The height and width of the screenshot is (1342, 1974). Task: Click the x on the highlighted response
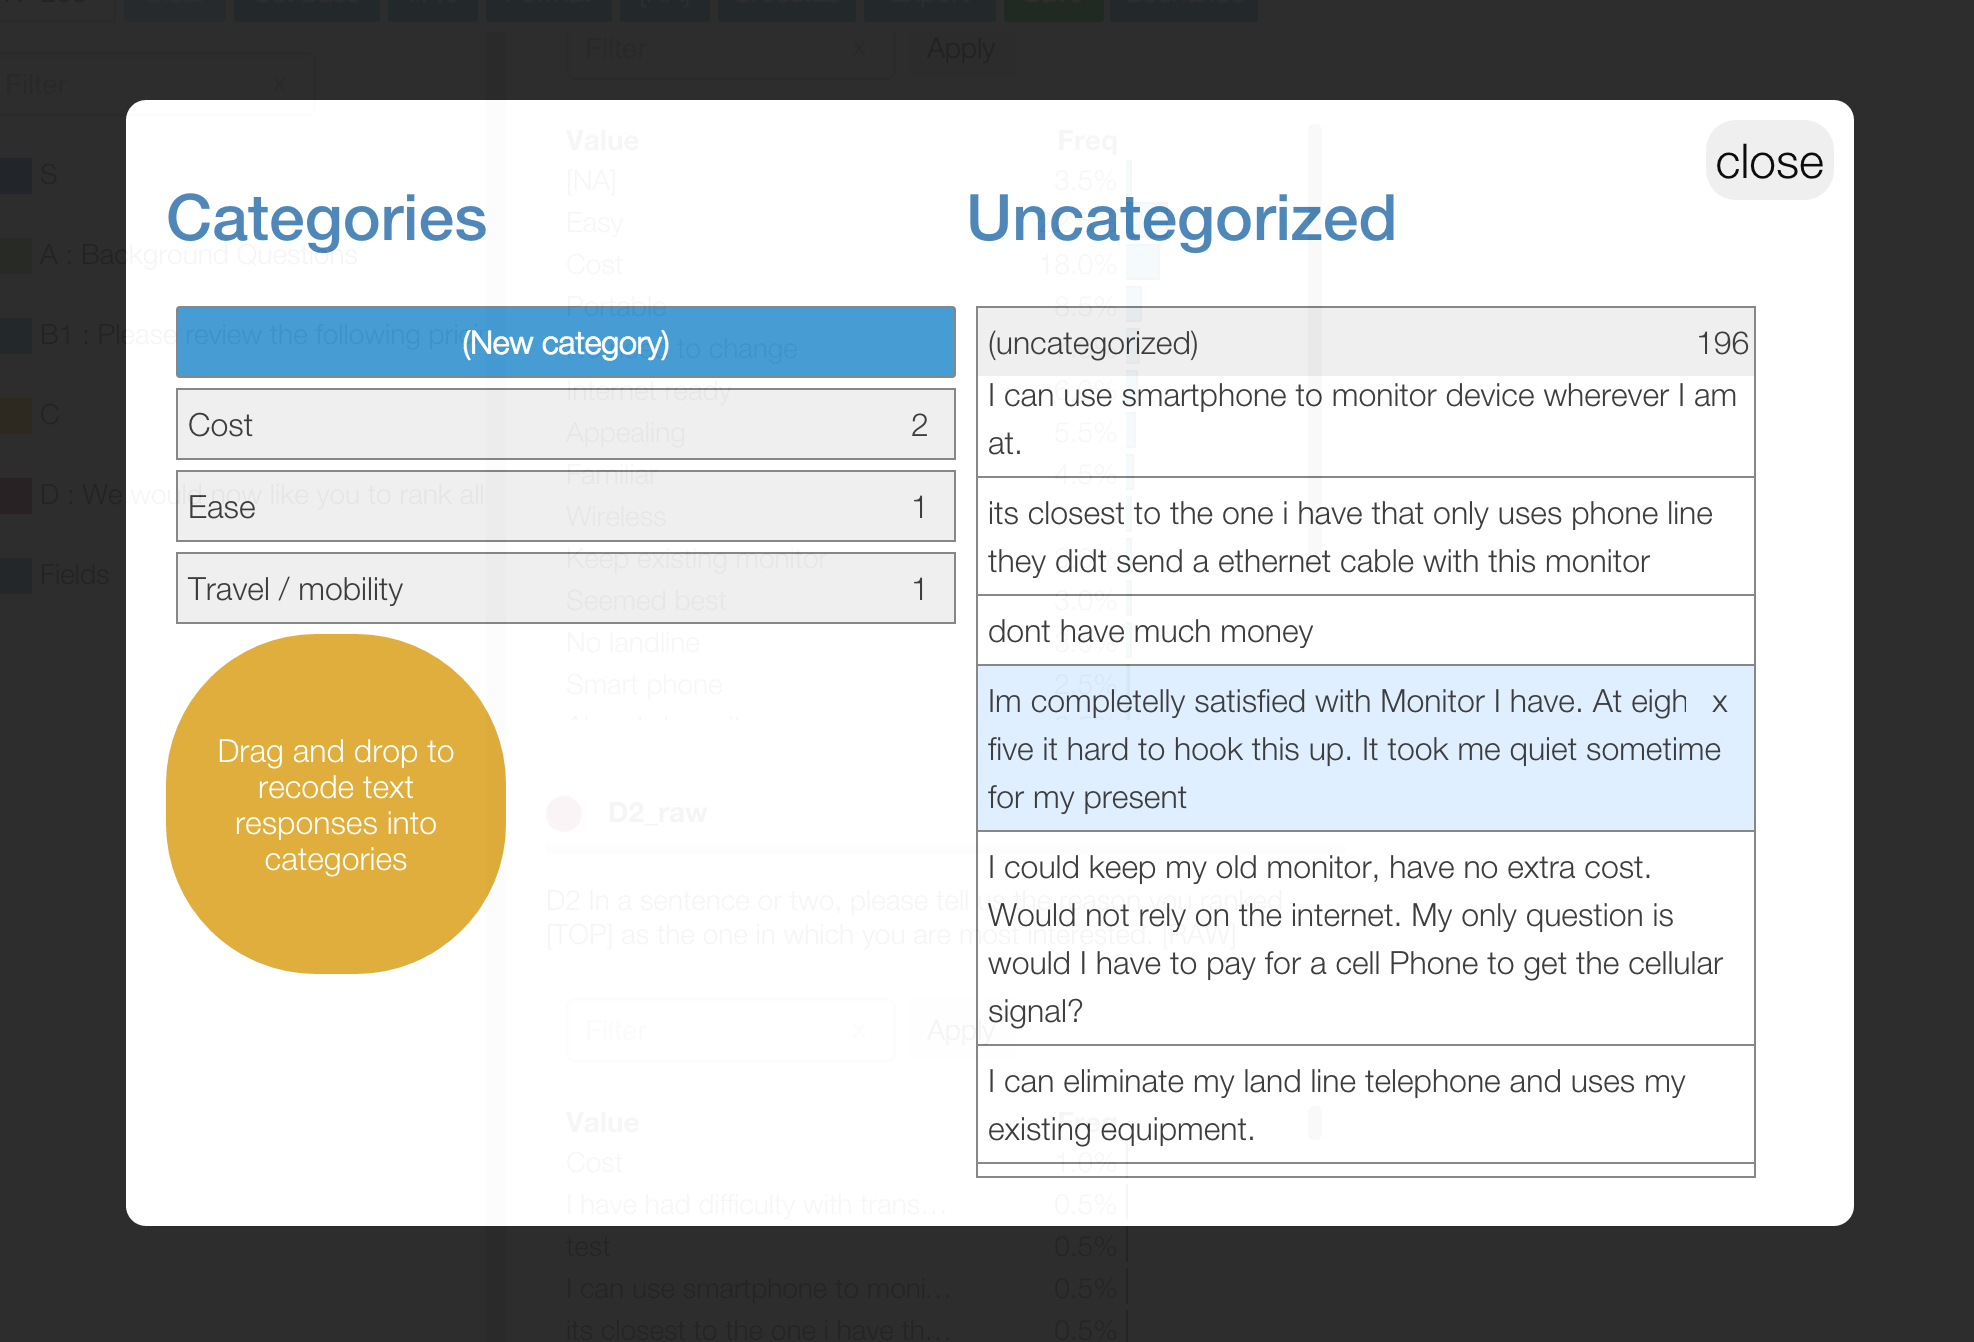coord(1720,703)
